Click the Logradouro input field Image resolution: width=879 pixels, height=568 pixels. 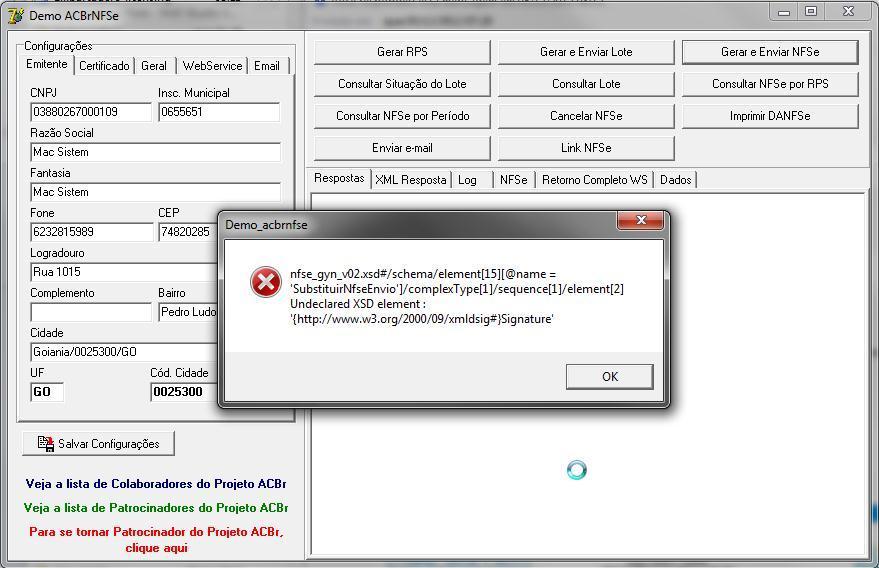click(124, 272)
